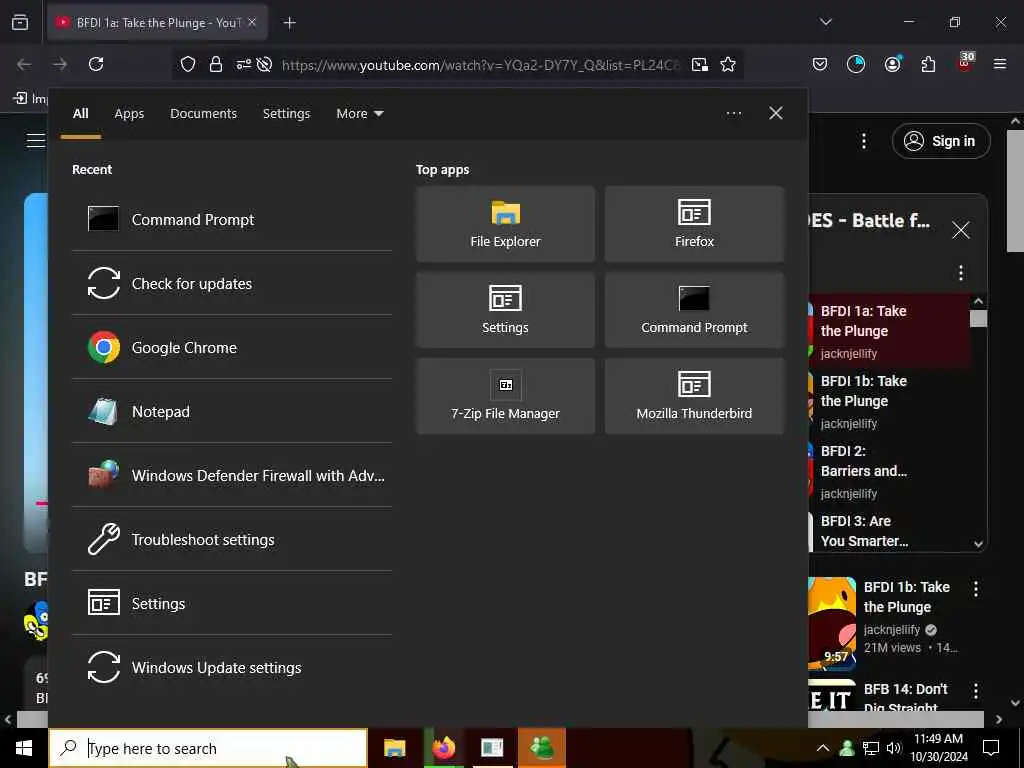
Task: Open the taskbar clock and date
Action: coord(938,748)
